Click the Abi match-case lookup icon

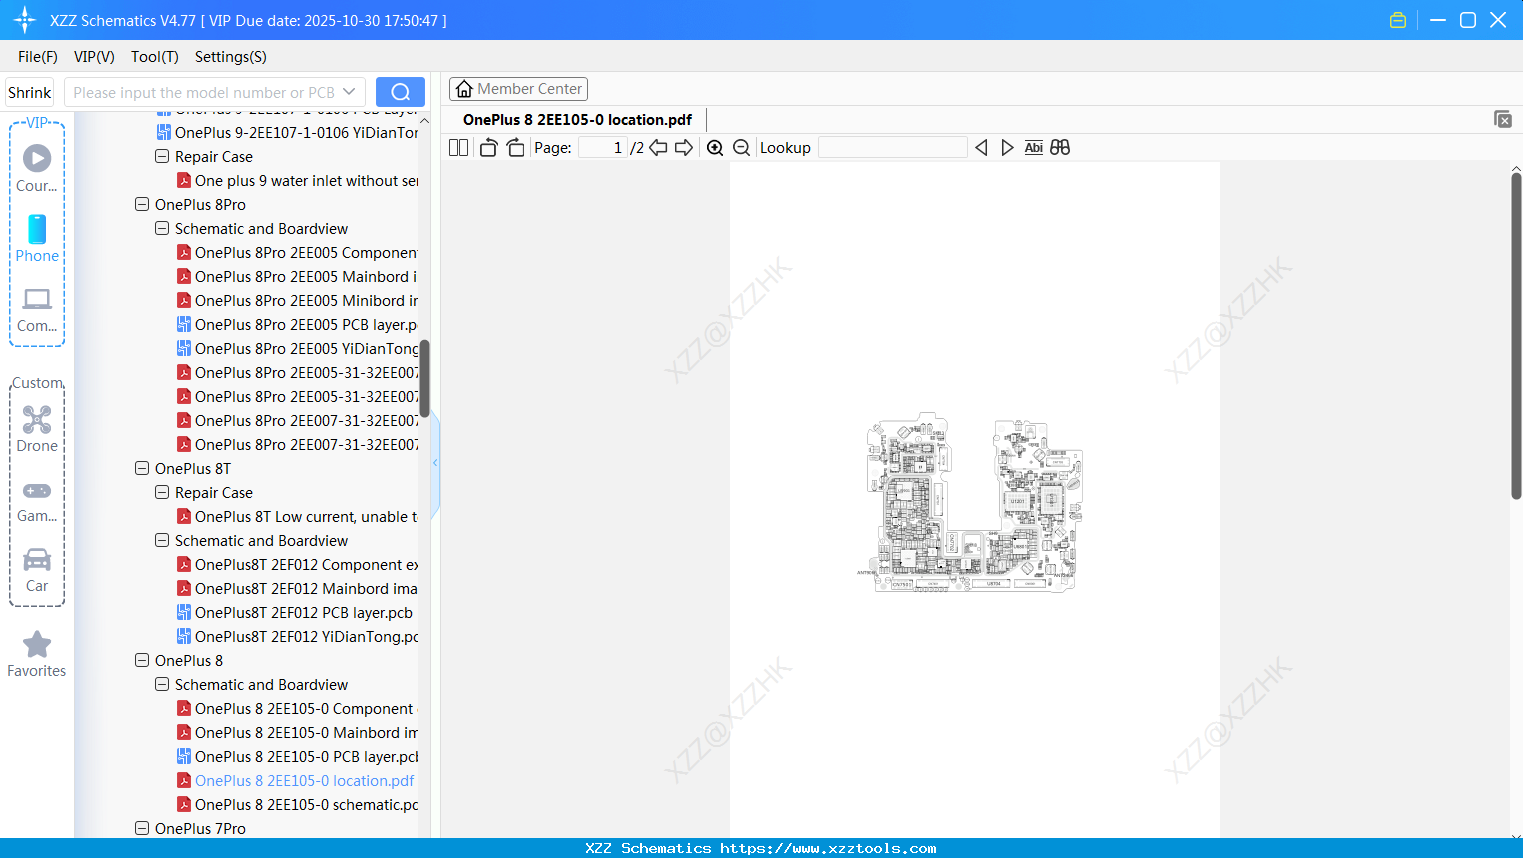(x=1033, y=147)
